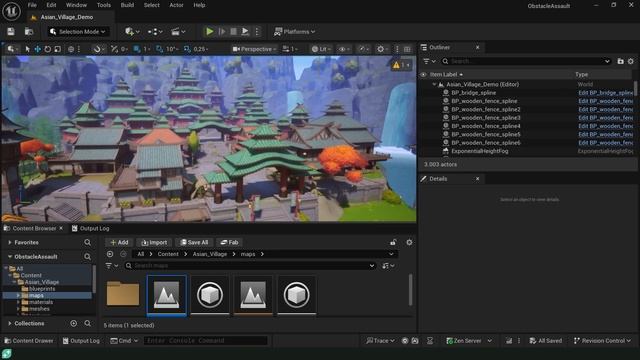The image size is (640, 360).
Task: Open the viewport Show flags eye menu
Action: pos(344,49)
